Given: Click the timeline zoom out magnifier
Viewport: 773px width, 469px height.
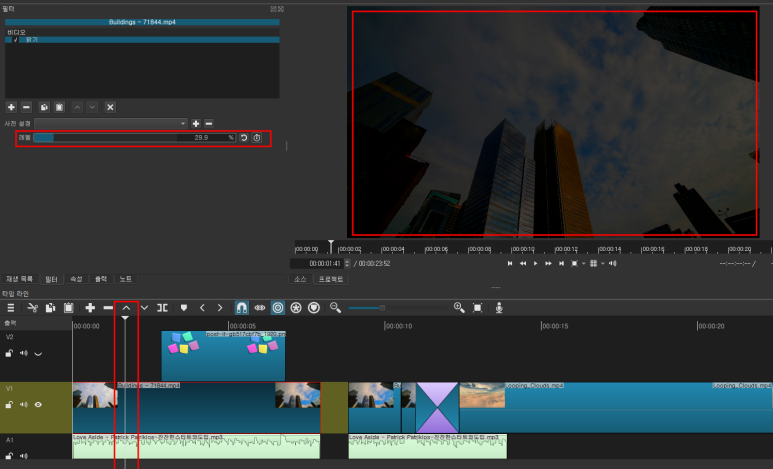Looking at the screenshot, I should click(335, 308).
